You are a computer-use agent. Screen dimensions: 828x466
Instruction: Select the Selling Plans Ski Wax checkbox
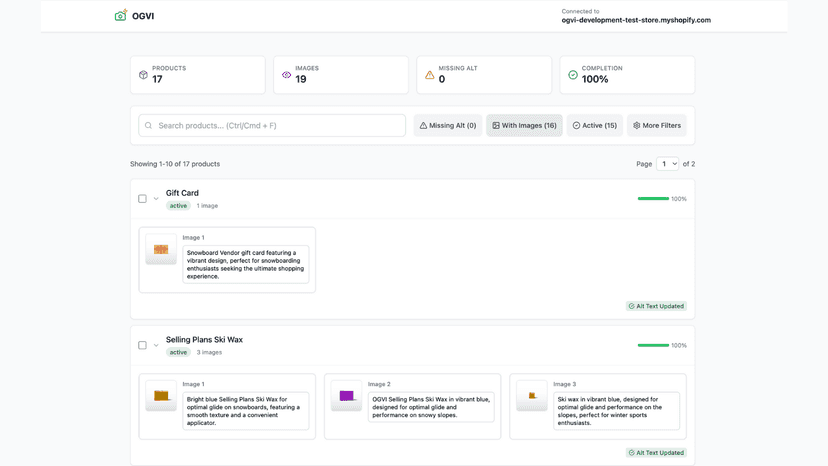tap(143, 346)
